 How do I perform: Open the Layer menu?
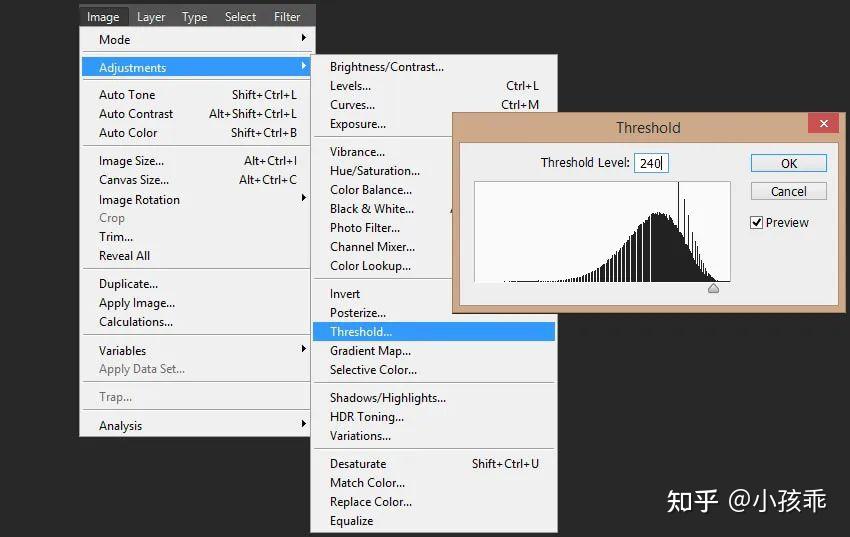tap(151, 17)
